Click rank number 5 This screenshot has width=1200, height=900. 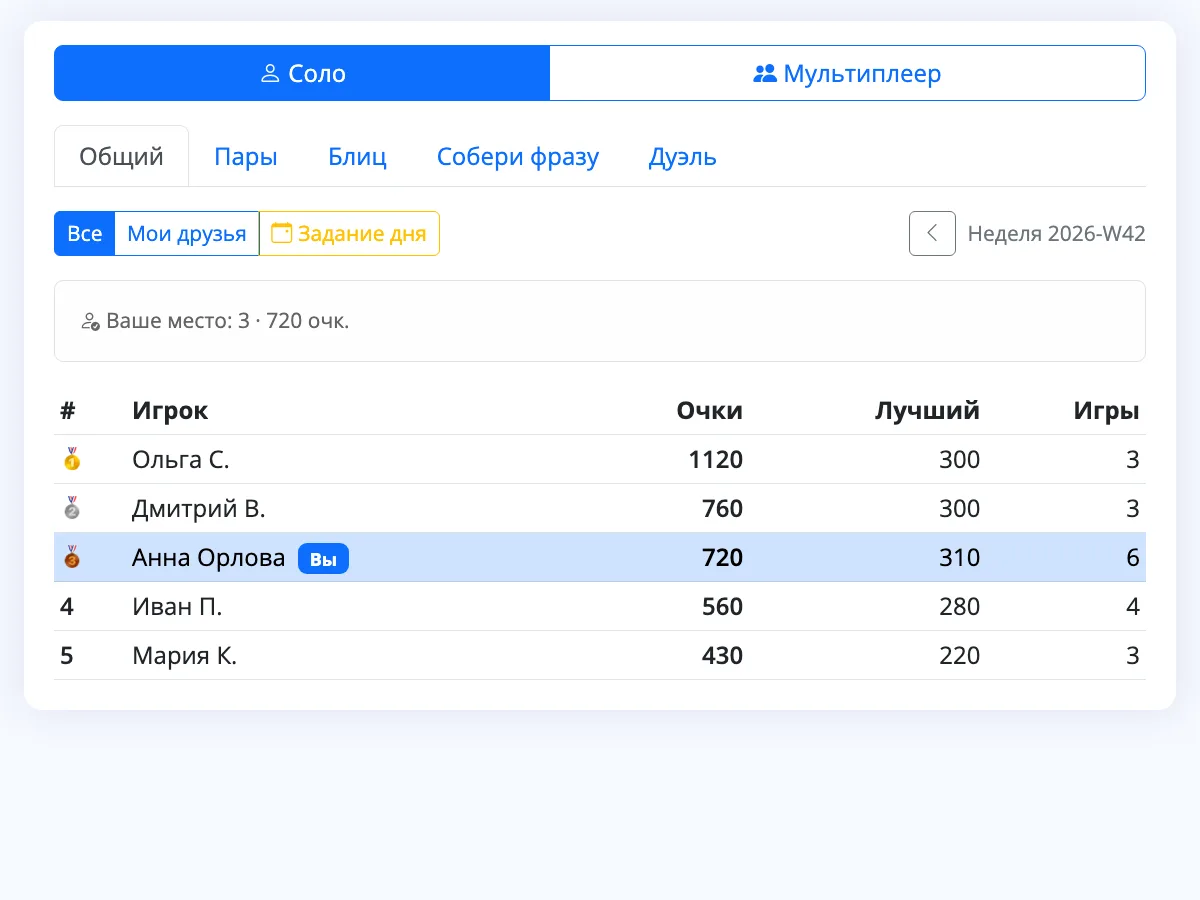(67, 655)
